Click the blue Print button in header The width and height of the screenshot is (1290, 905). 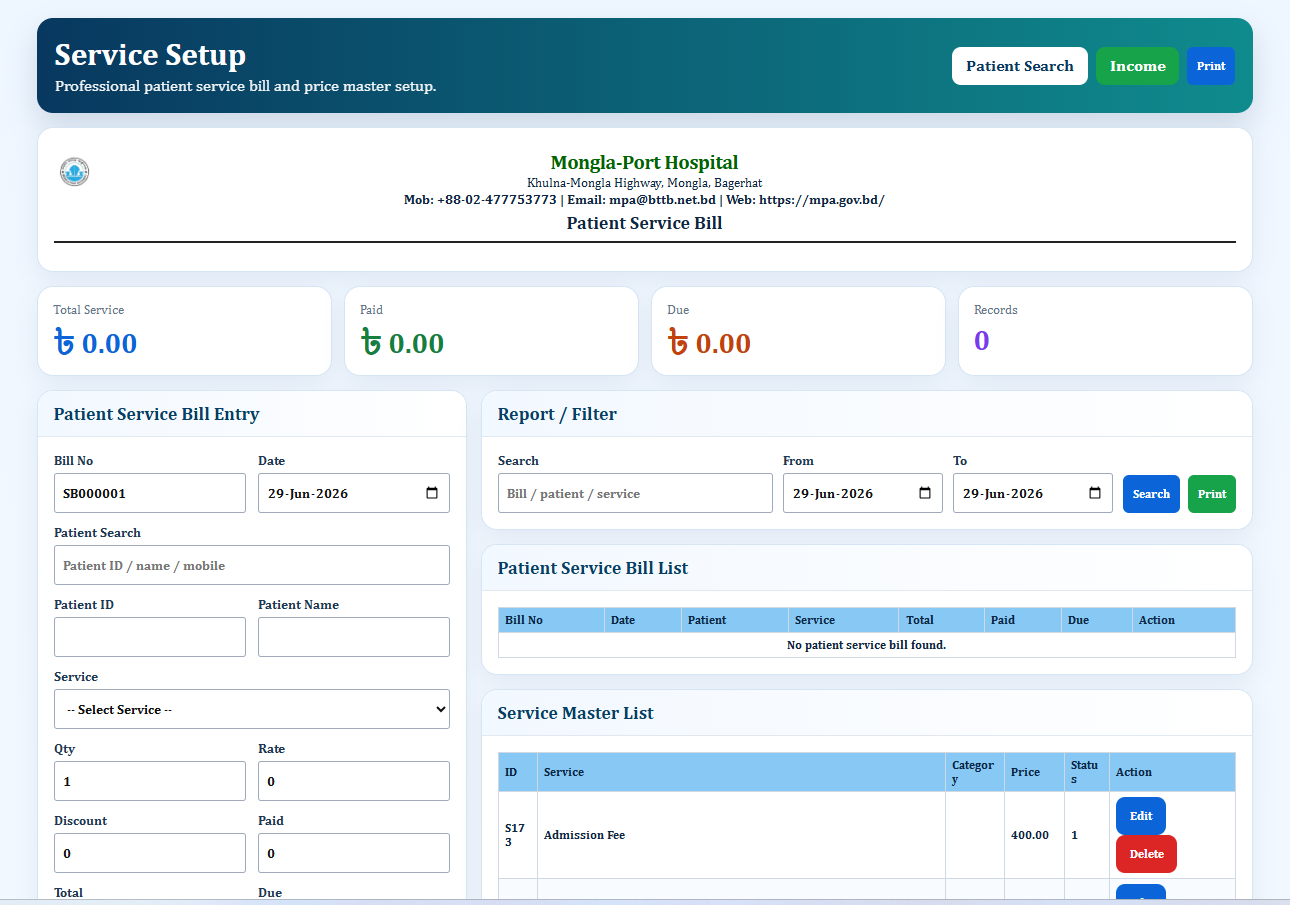[1211, 66]
